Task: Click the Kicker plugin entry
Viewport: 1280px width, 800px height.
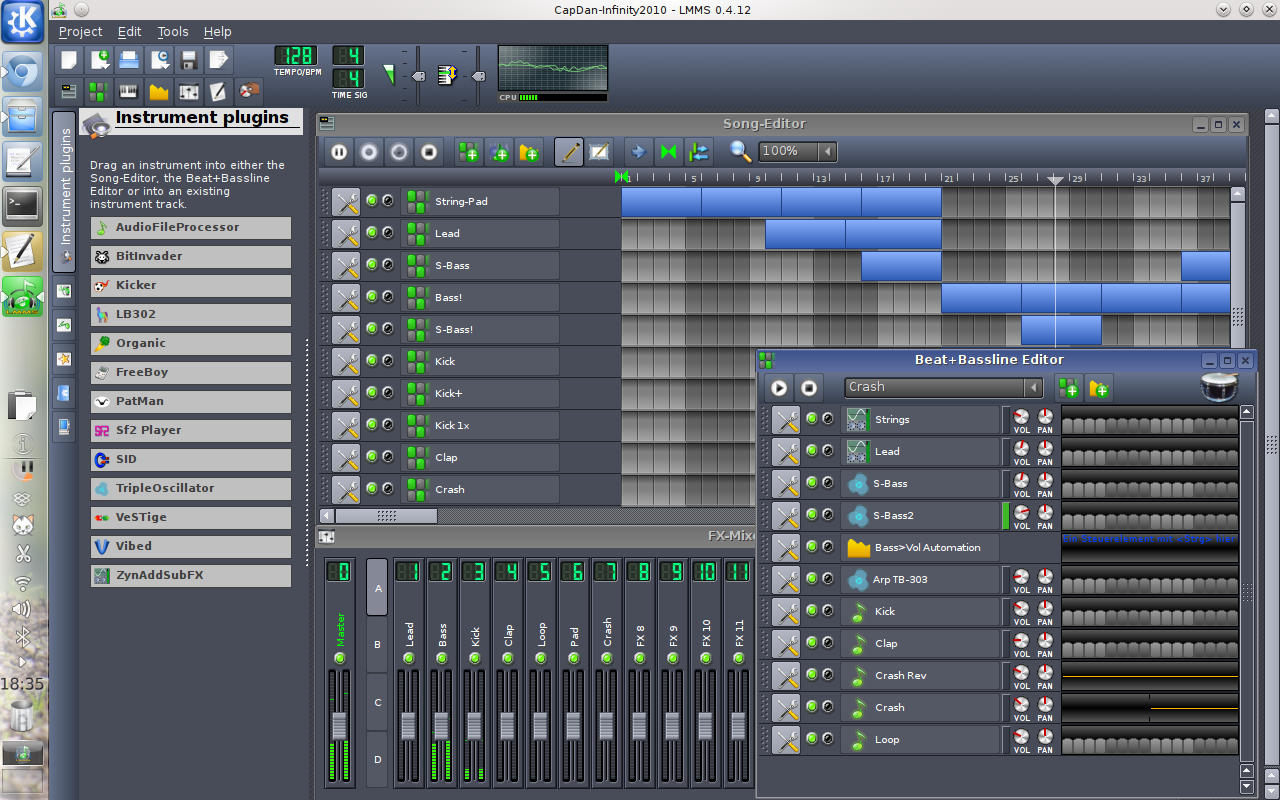Action: pyautogui.click(x=191, y=285)
